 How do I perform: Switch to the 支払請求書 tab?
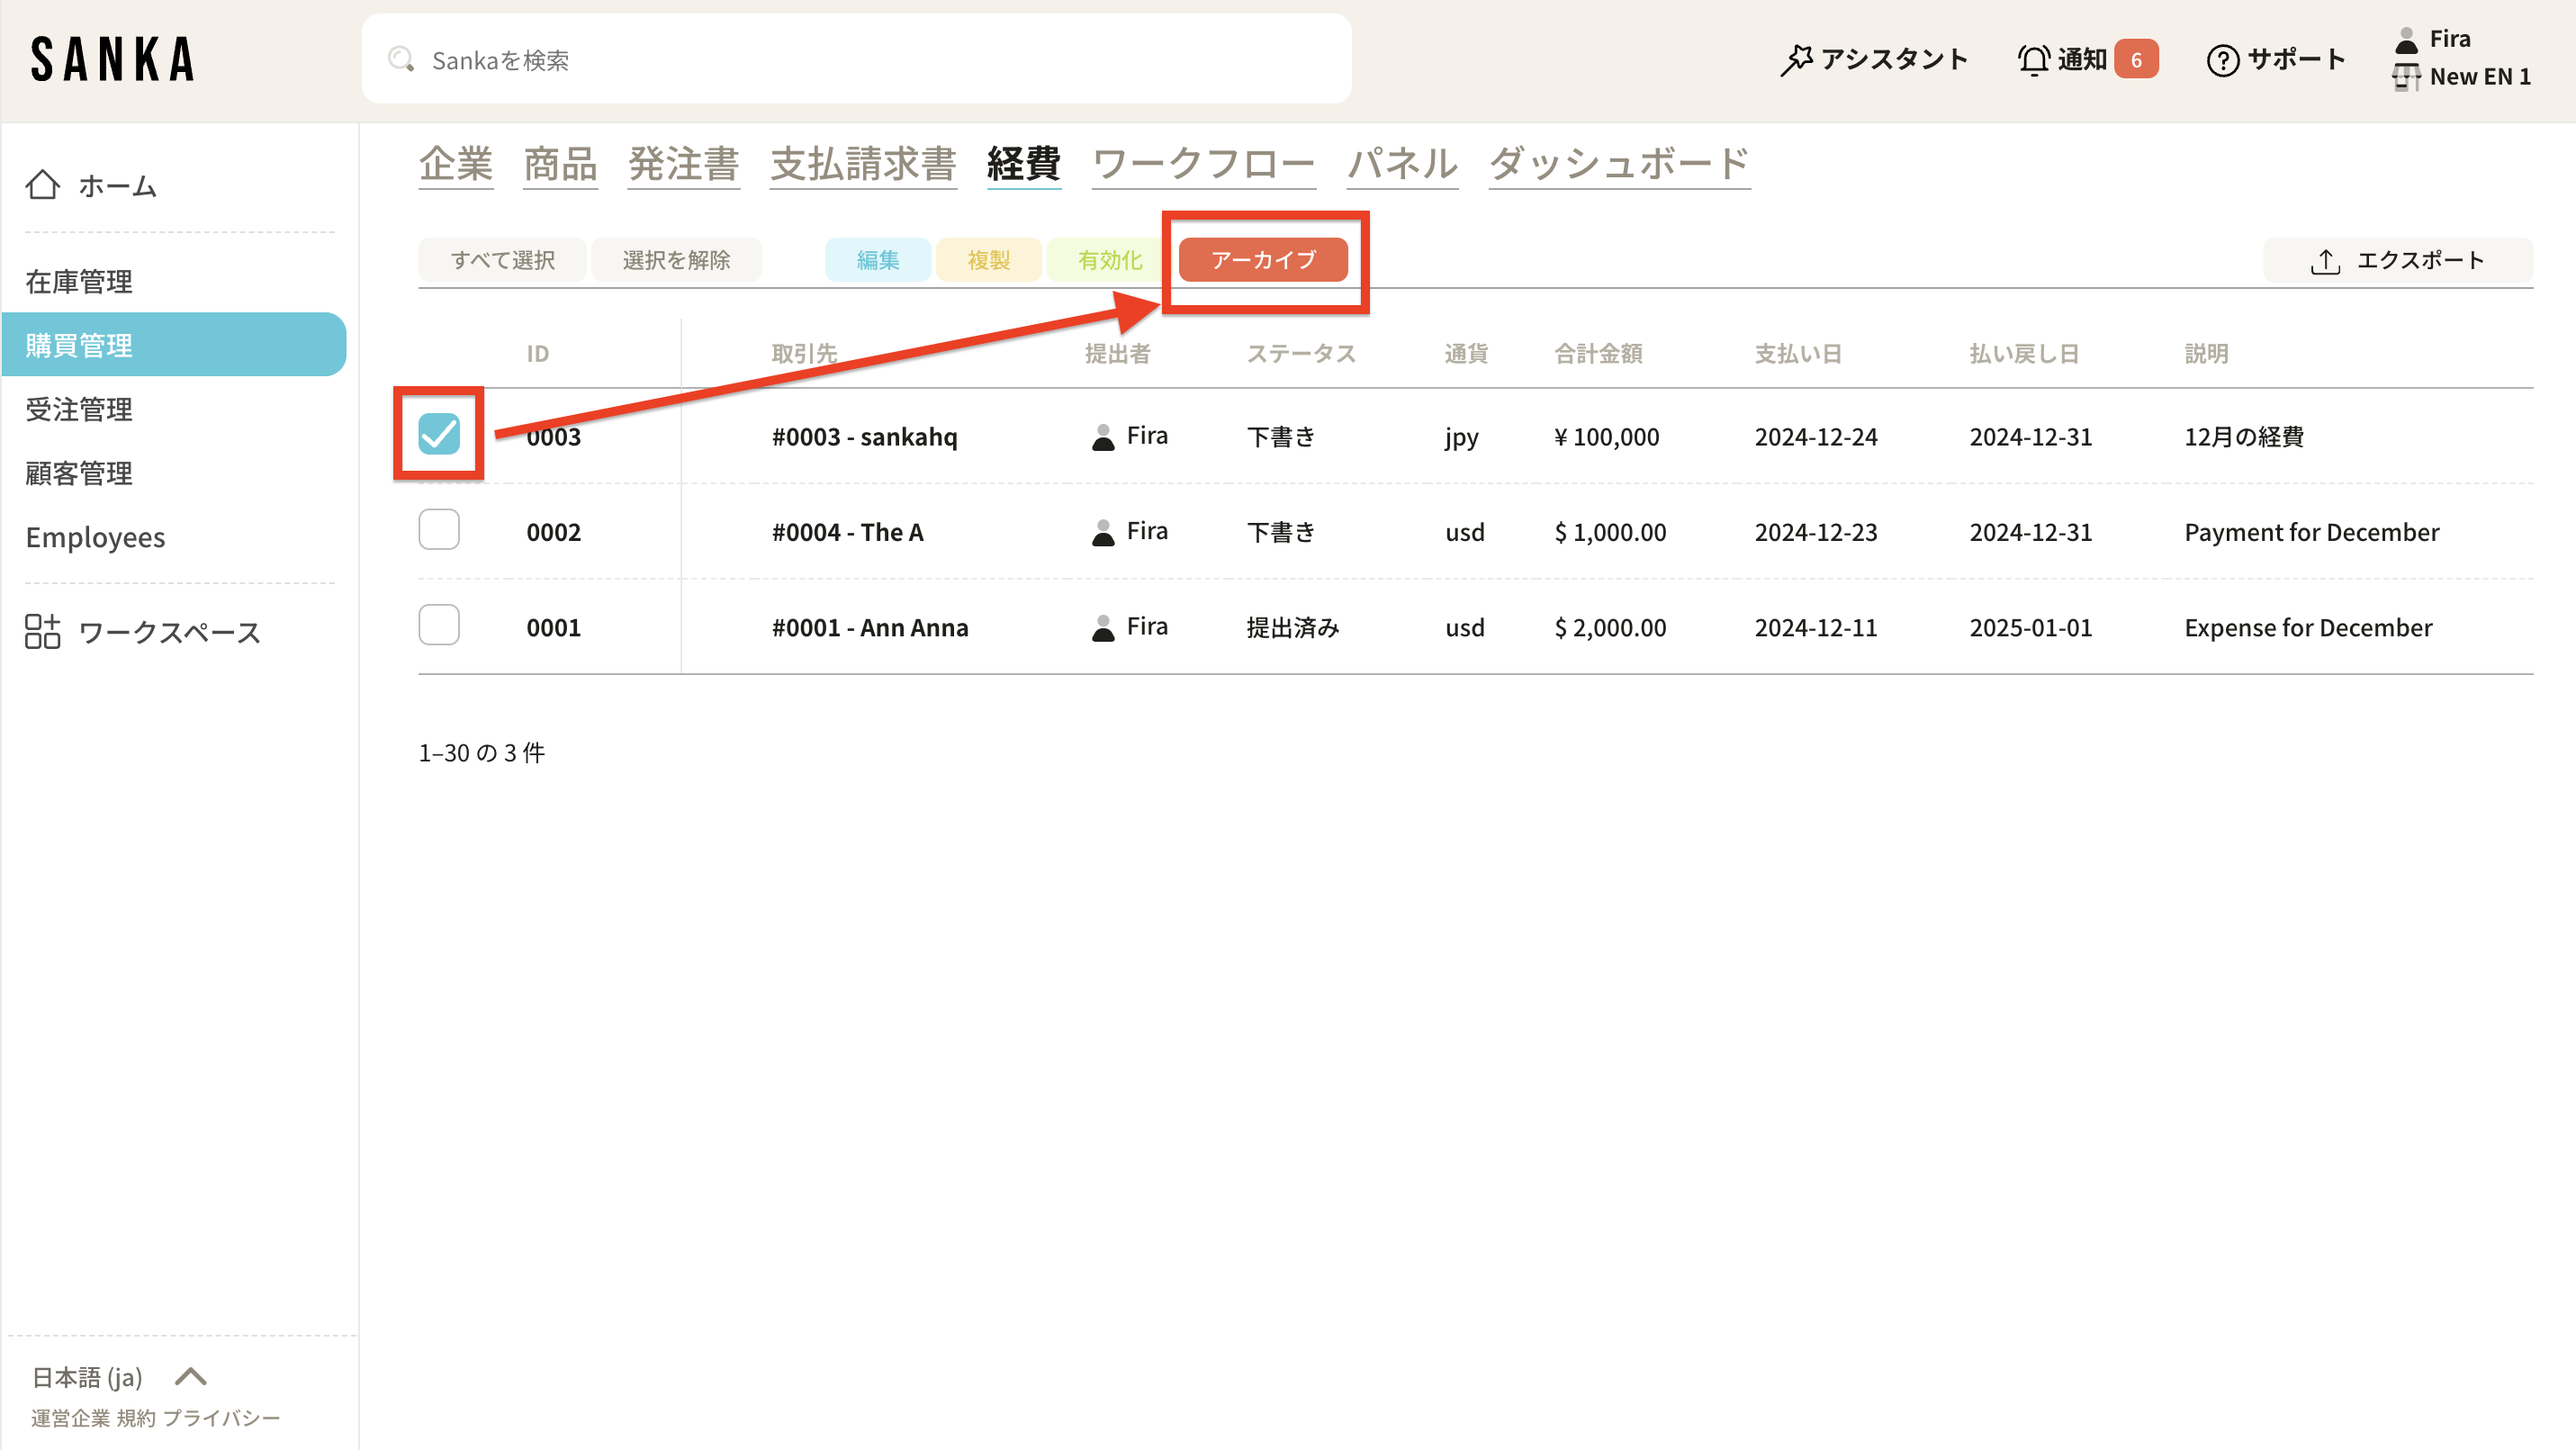[862, 164]
